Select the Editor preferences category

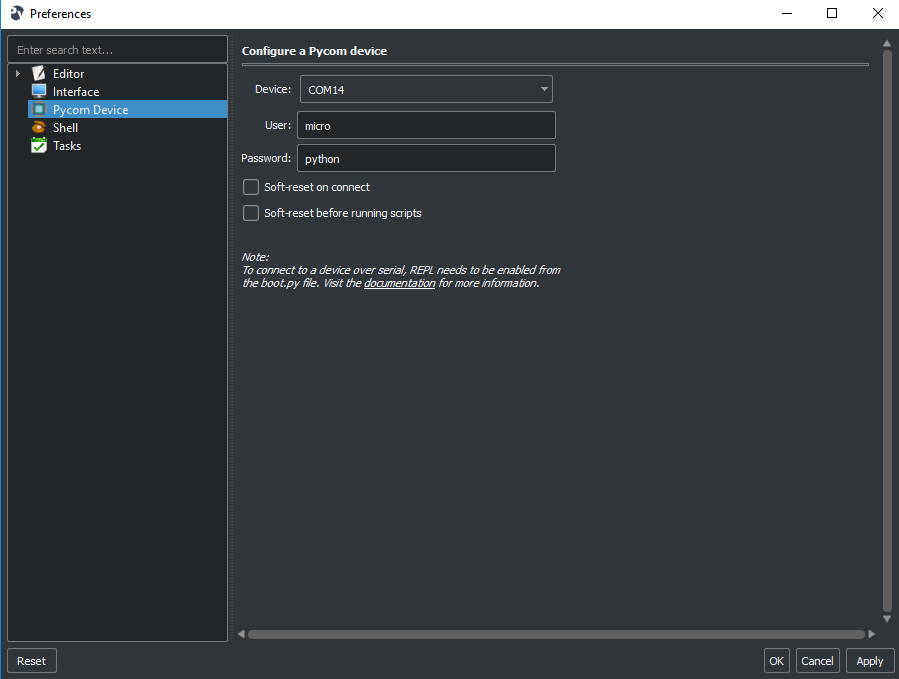68,73
